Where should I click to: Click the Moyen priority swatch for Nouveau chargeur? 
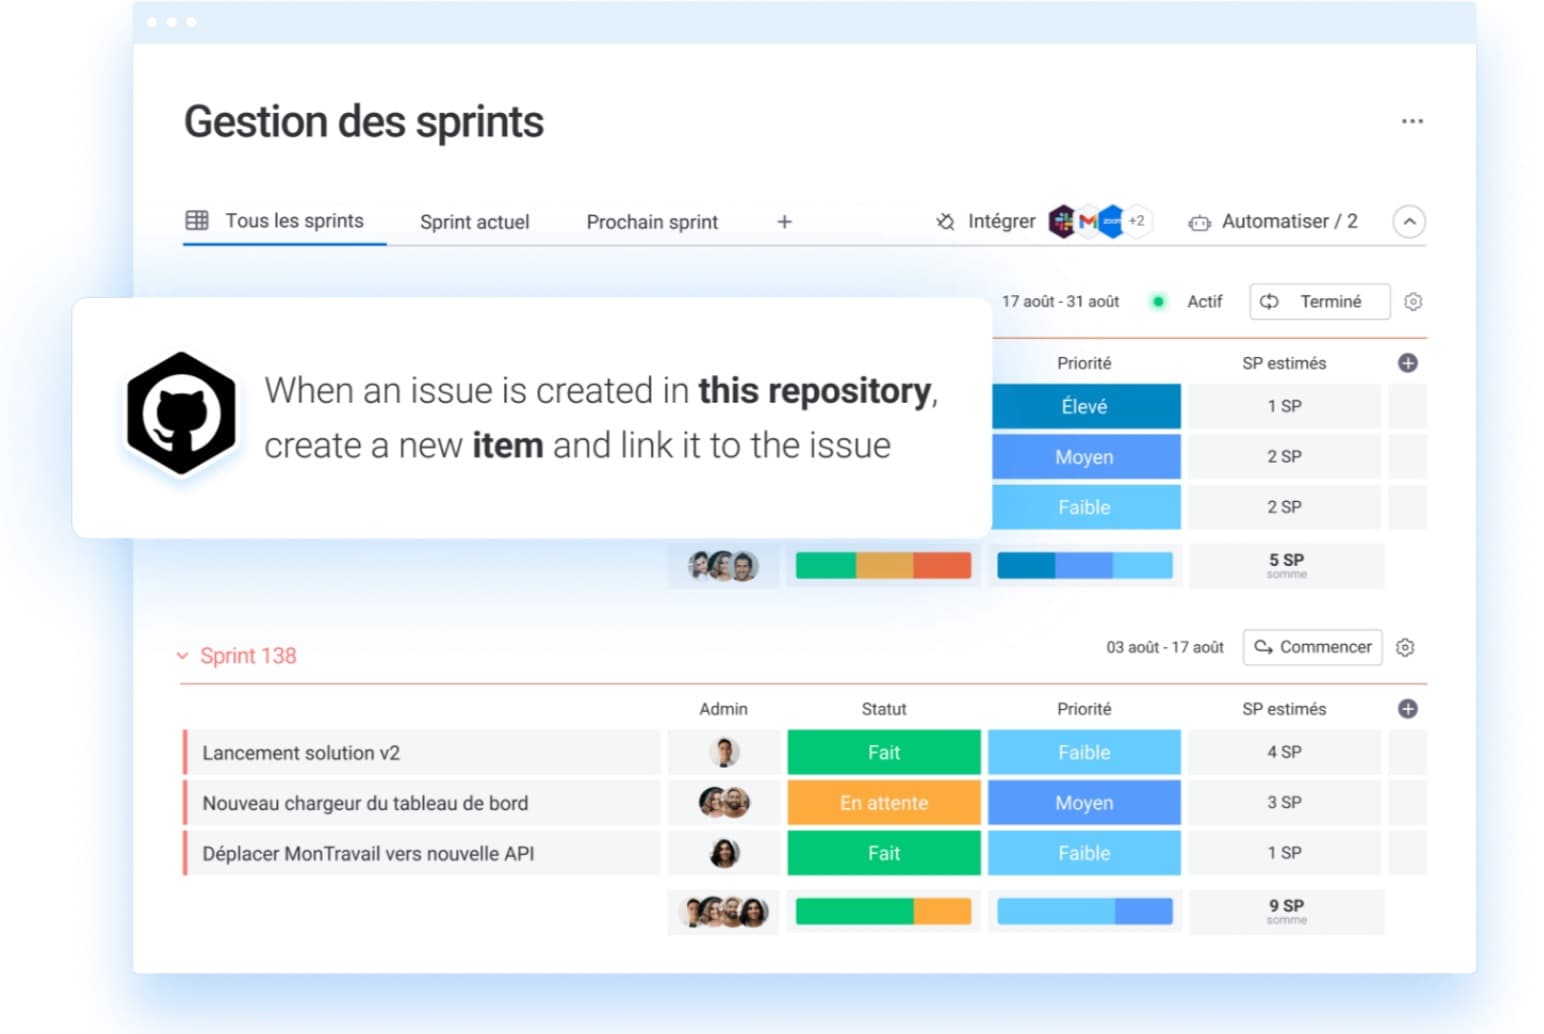pos(1084,802)
